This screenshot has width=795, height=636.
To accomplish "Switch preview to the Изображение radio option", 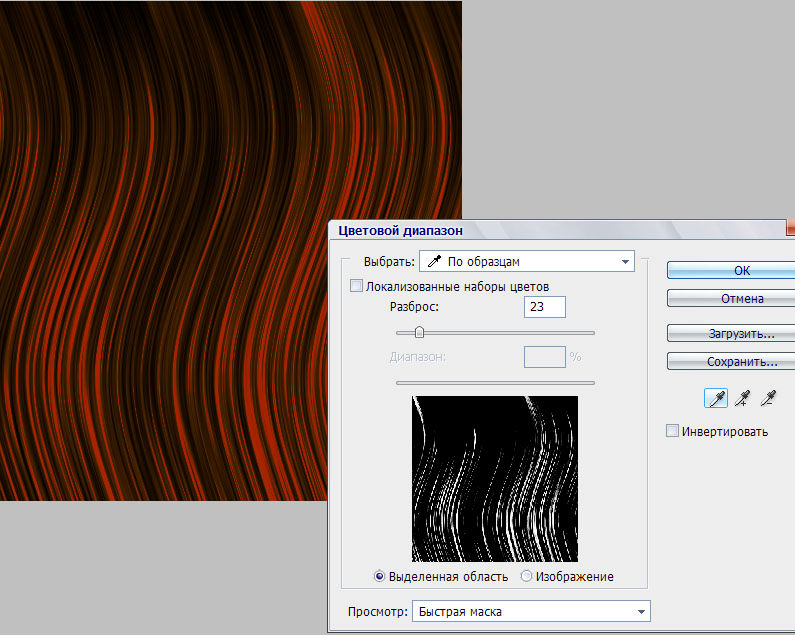I will tap(527, 576).
